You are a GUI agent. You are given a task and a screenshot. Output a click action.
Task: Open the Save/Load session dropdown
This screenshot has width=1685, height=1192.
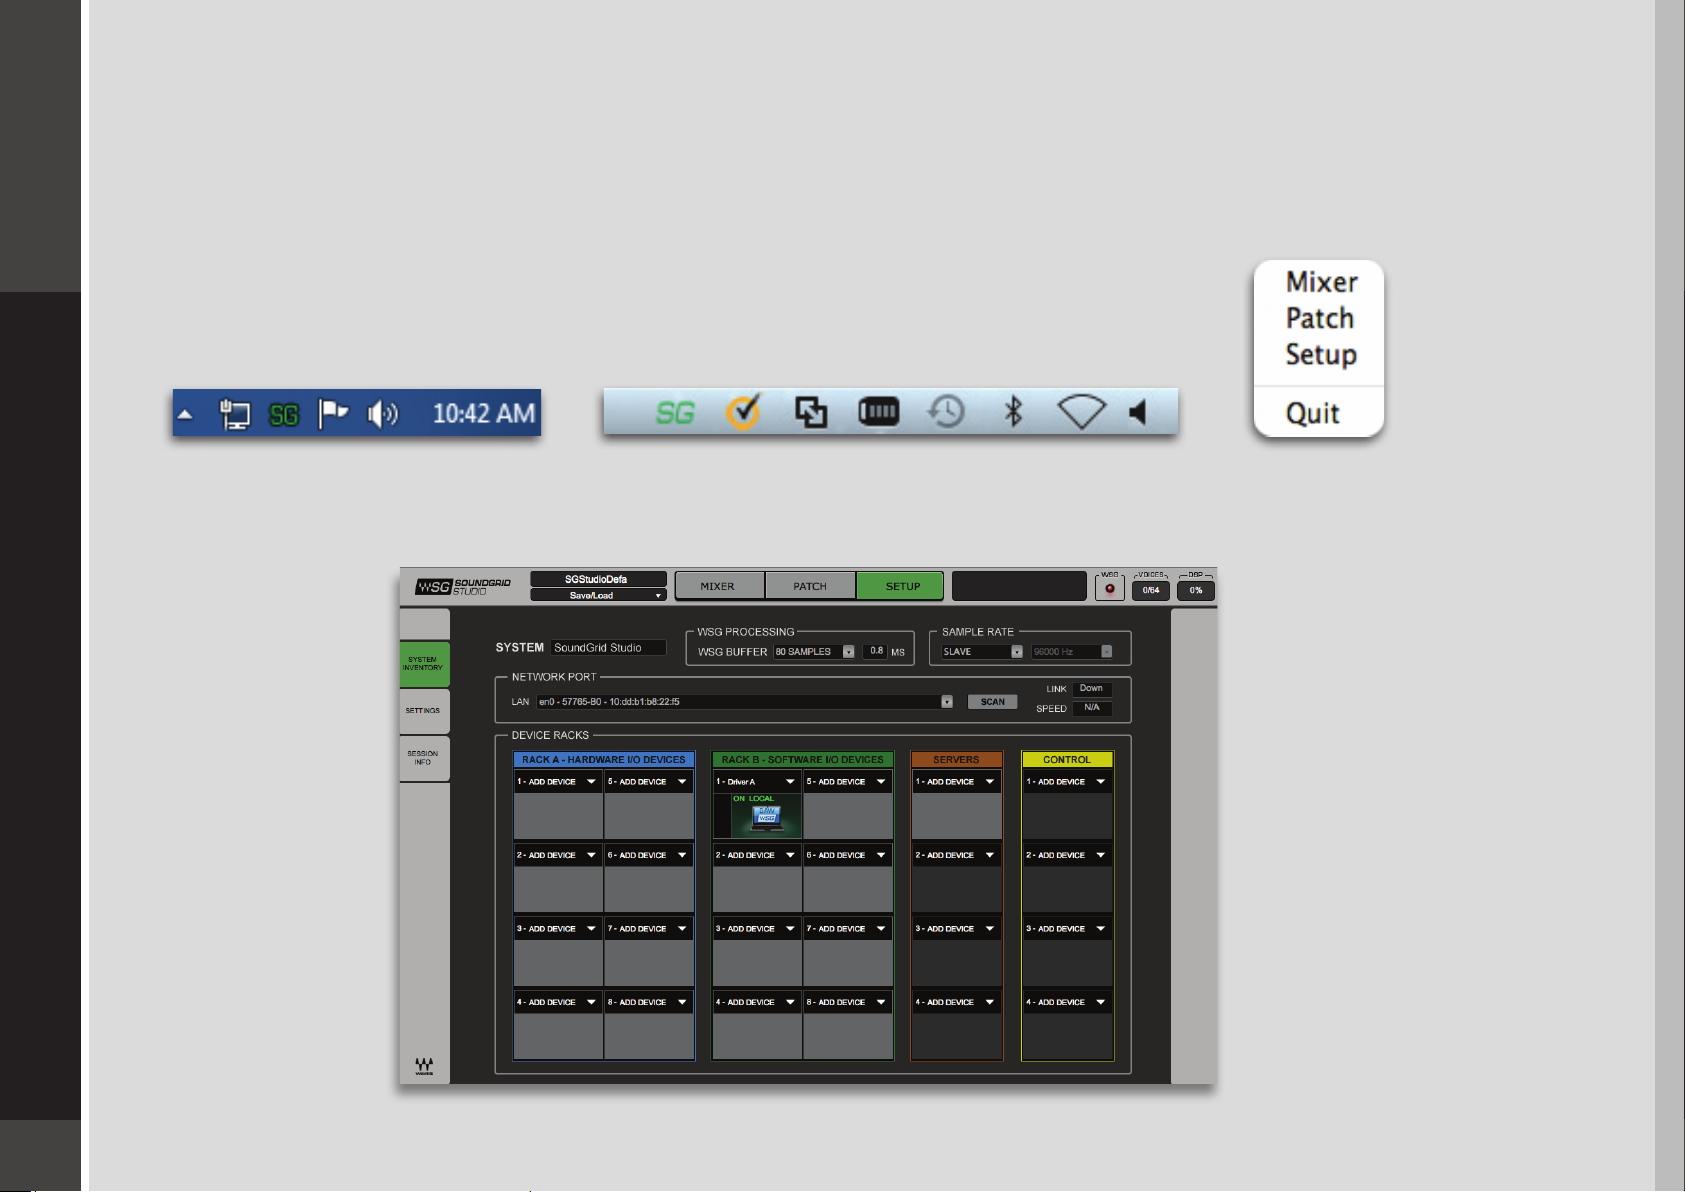598,595
